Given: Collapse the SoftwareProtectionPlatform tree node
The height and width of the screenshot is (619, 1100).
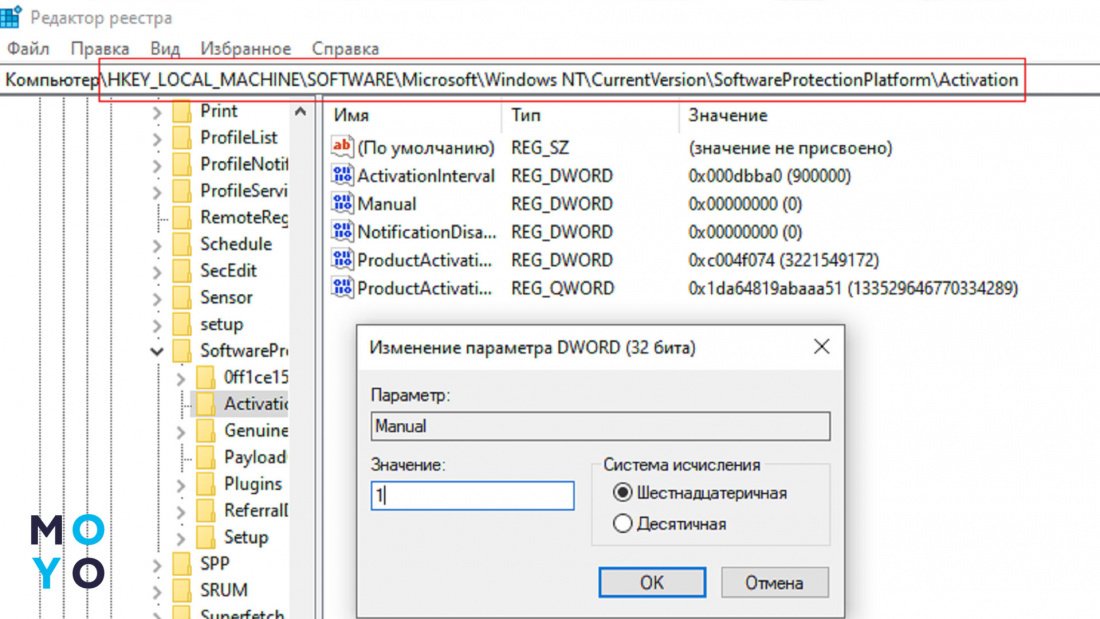Looking at the screenshot, I should tap(157, 351).
